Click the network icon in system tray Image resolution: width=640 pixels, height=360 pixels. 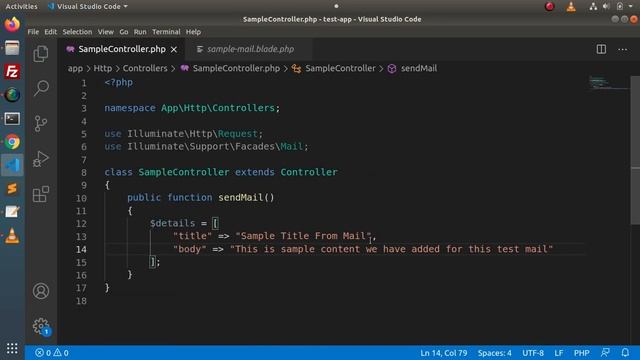[x=593, y=6]
